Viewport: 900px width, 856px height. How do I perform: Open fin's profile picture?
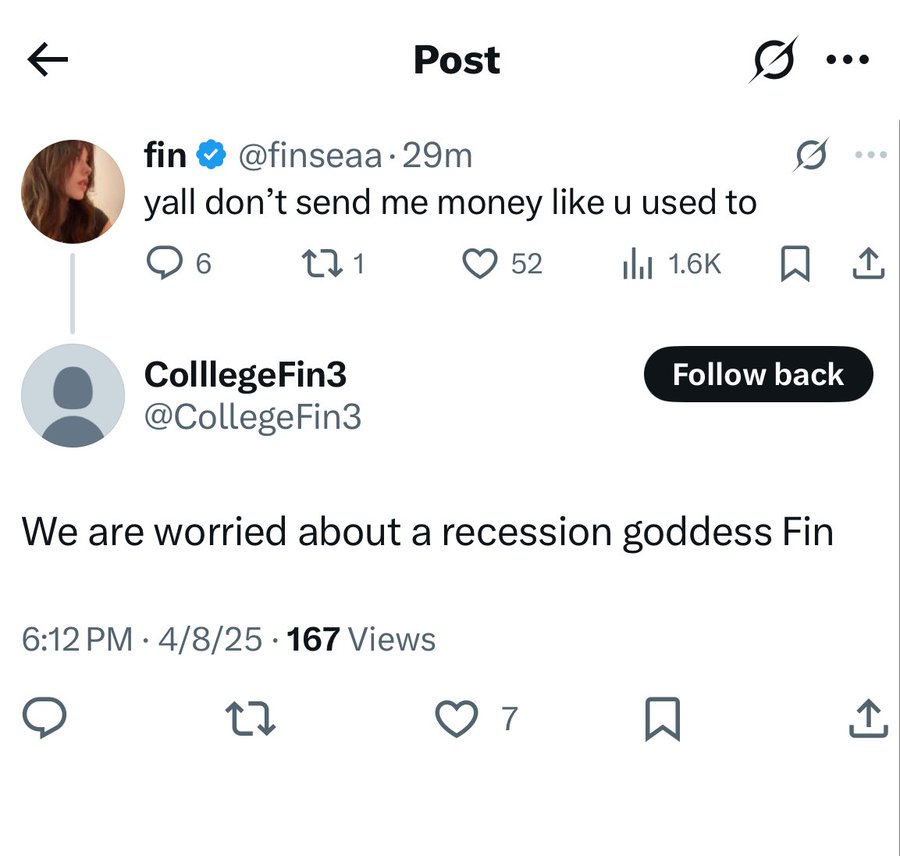tap(73, 191)
